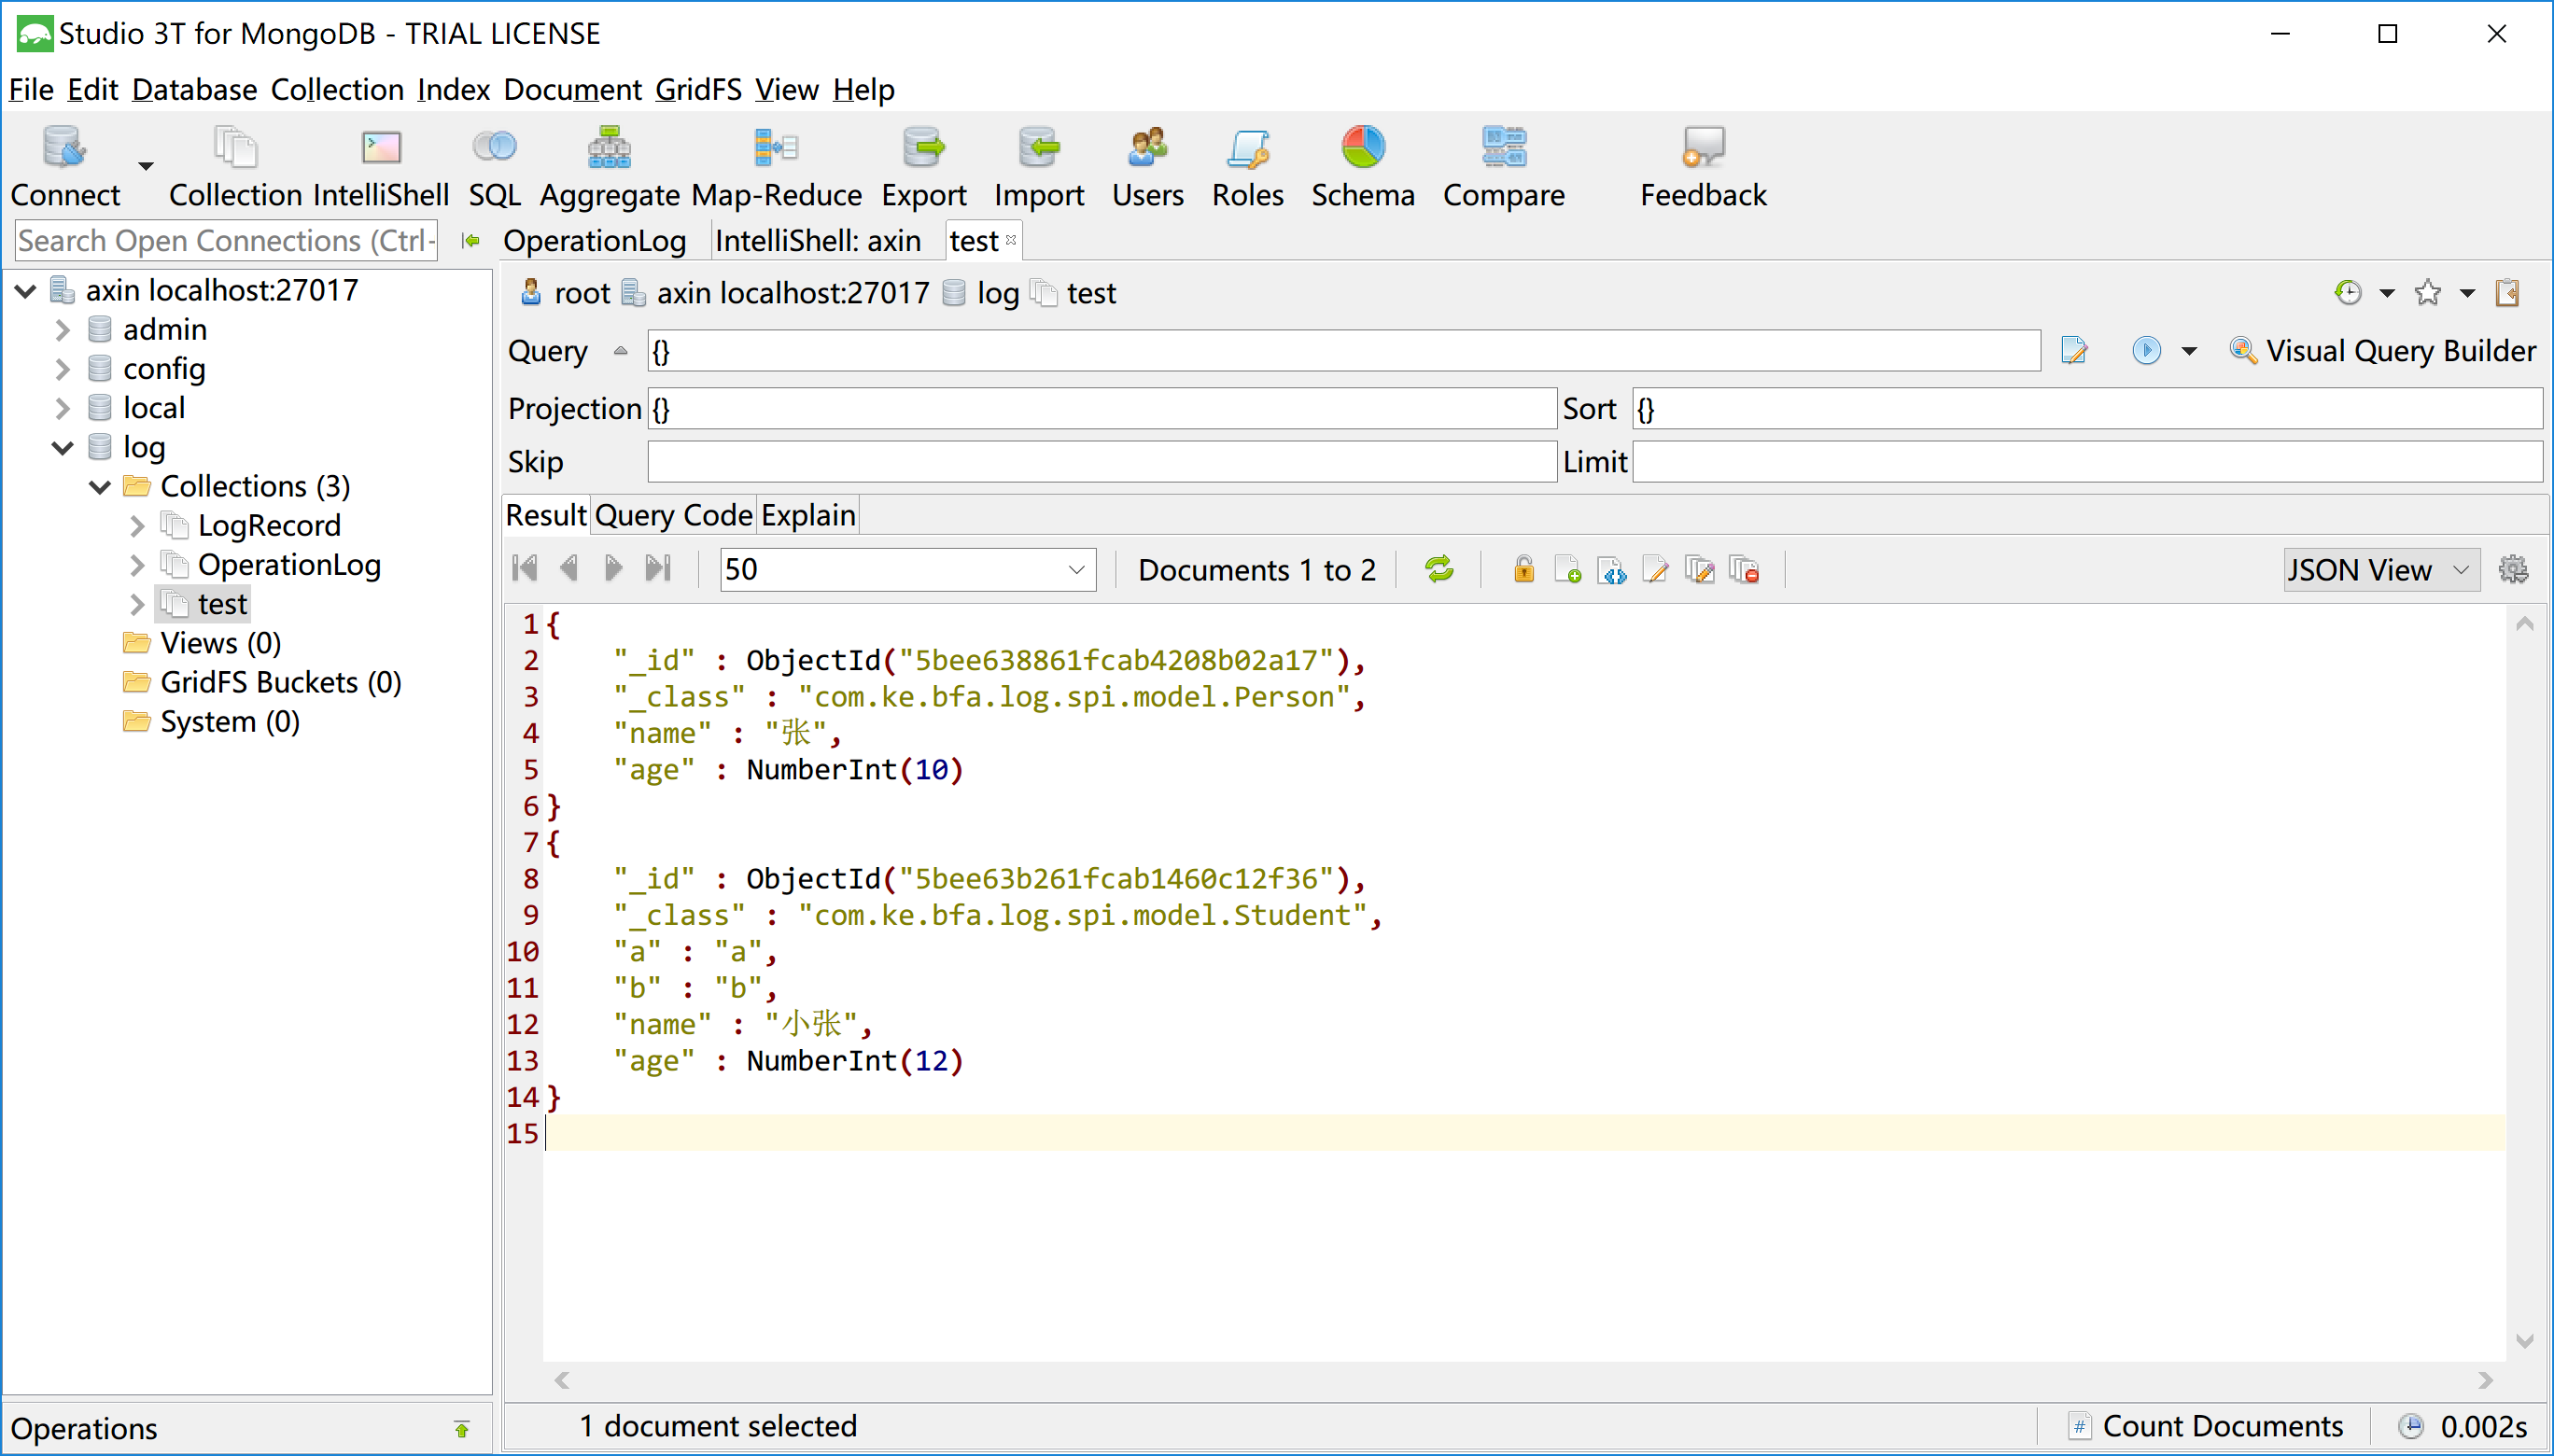Collapse the axin localhost:27017 connection
This screenshot has height=1456, width=2554.
[x=26, y=291]
